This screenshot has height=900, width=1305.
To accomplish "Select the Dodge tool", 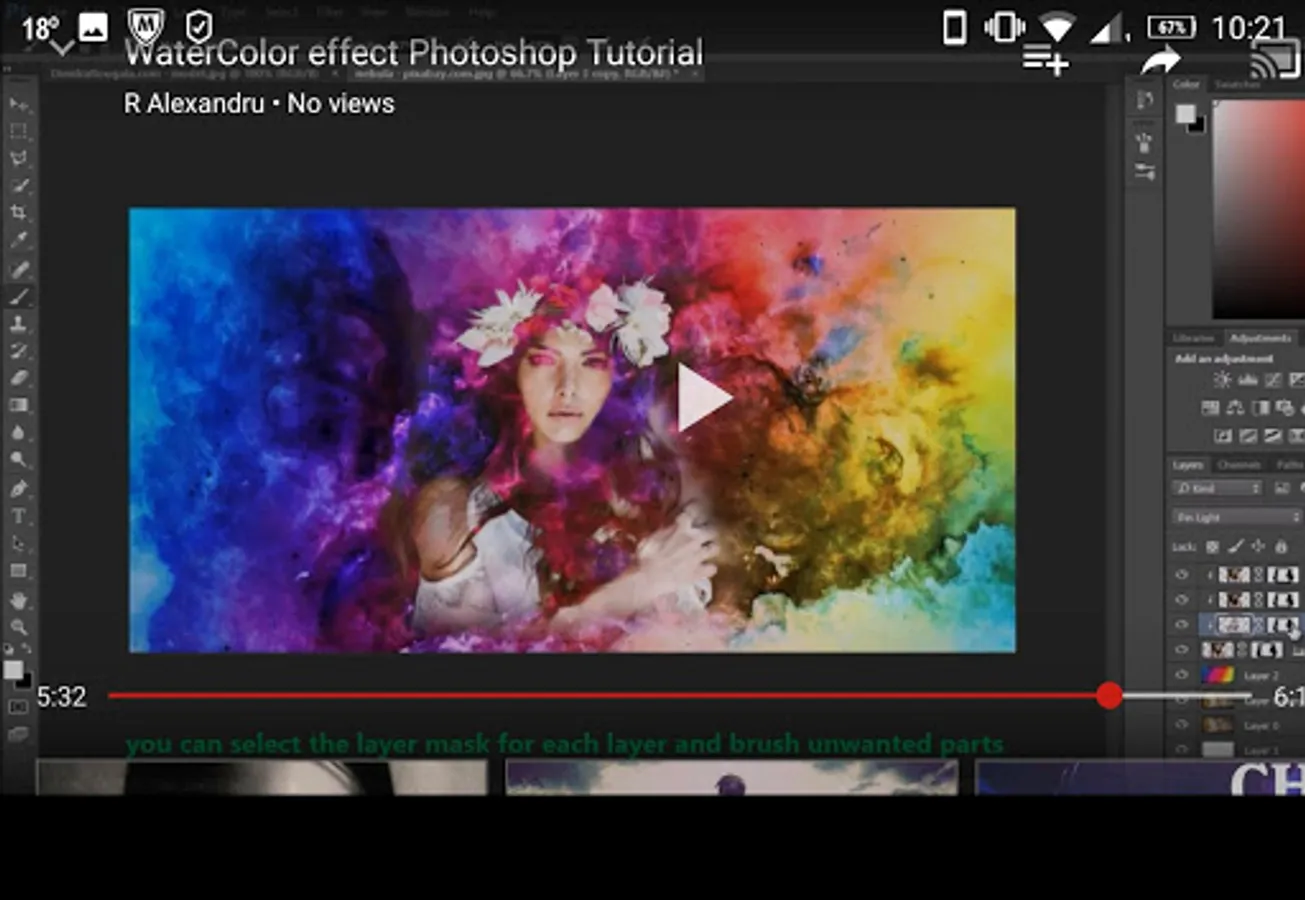I will tap(19, 460).
